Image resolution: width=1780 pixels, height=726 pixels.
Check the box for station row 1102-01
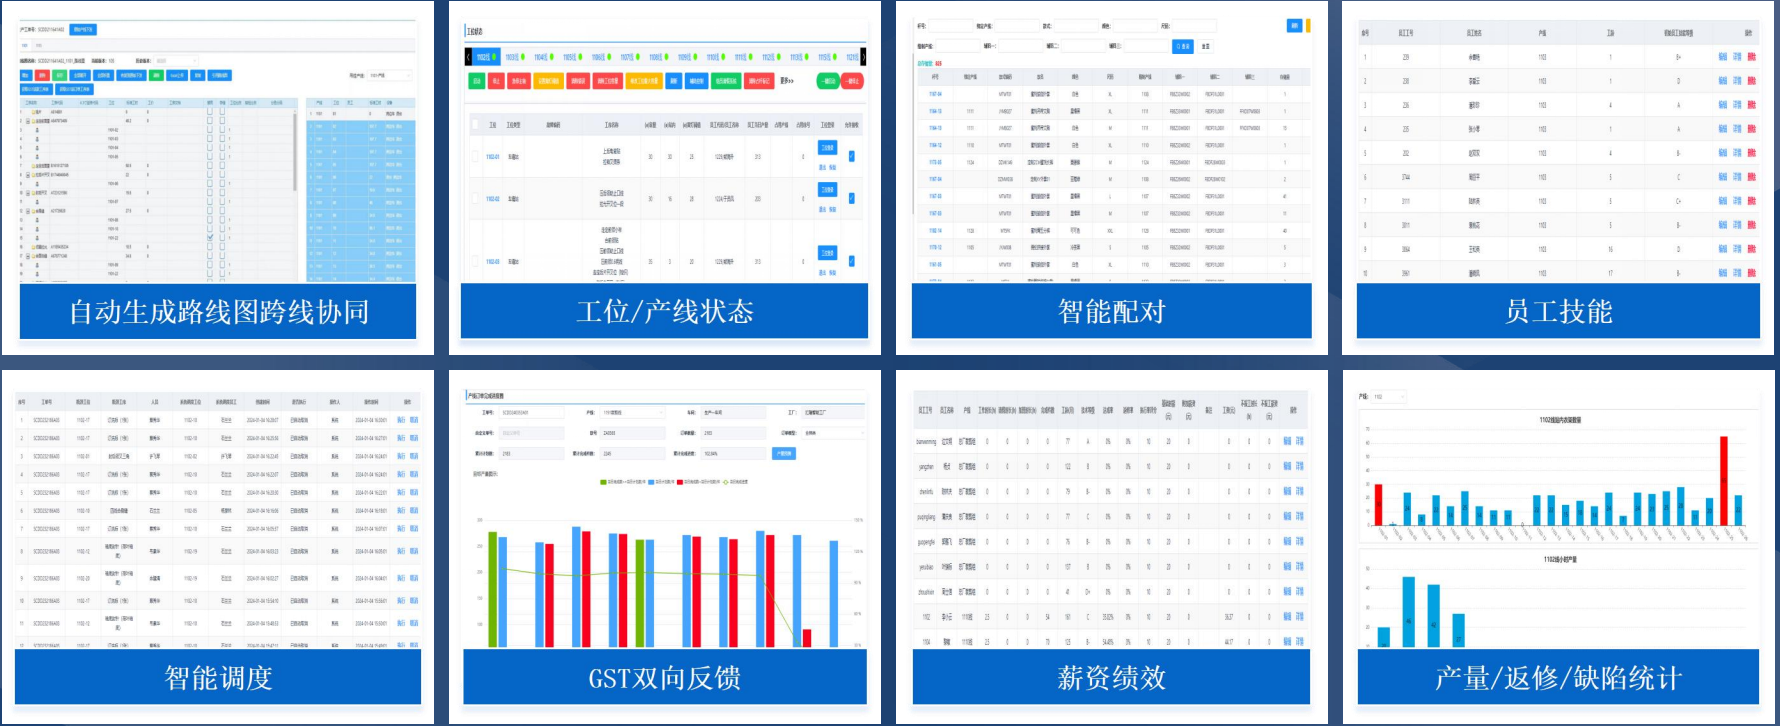[475, 156]
